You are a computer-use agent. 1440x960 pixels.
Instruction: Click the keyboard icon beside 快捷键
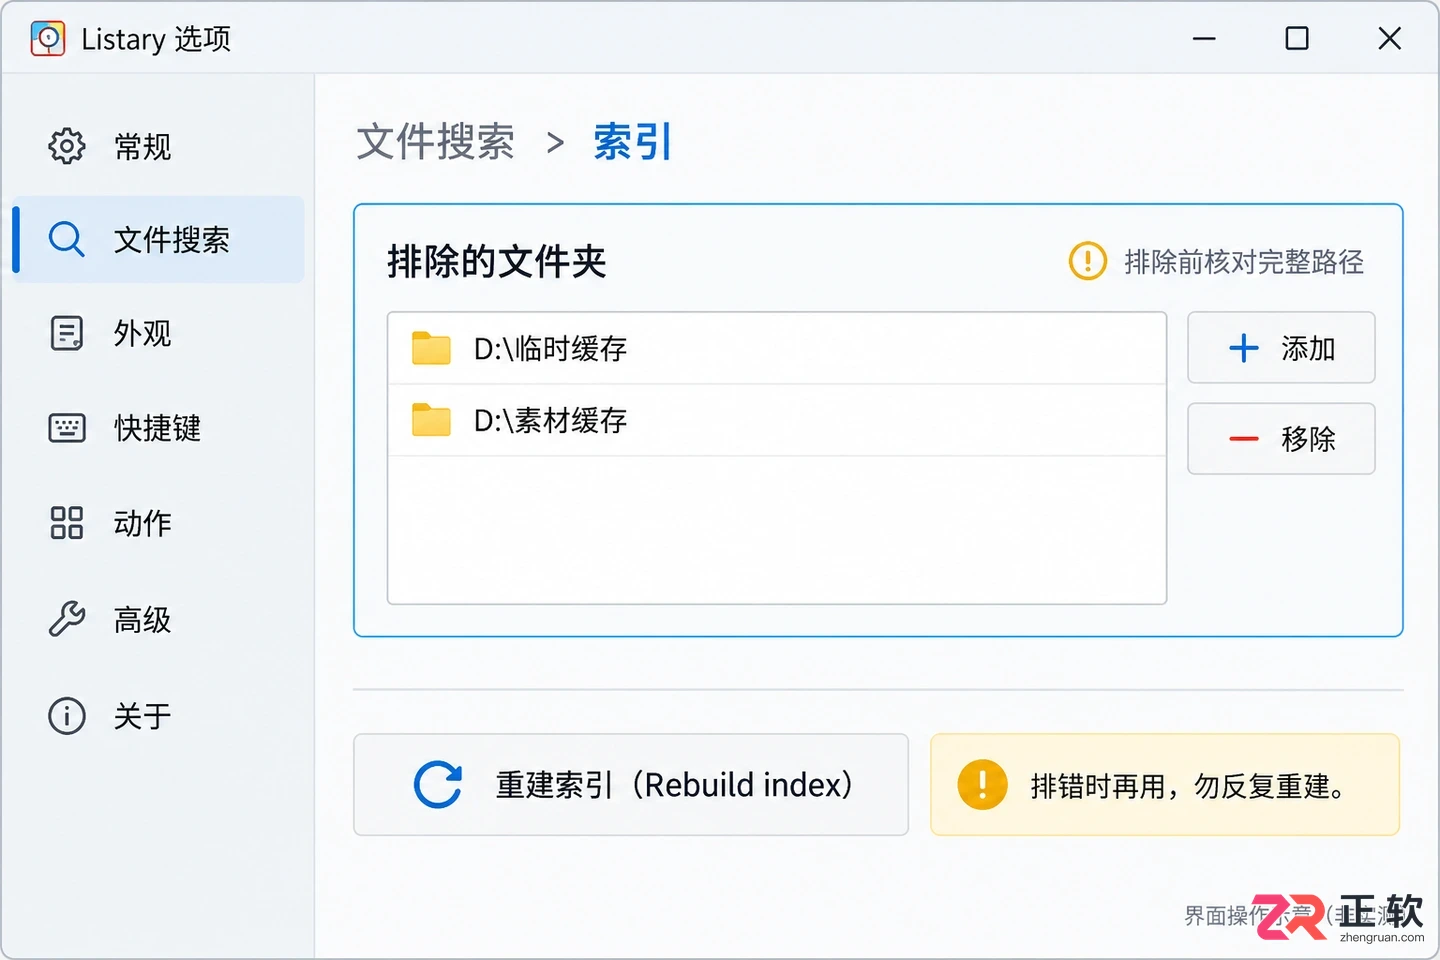click(67, 428)
